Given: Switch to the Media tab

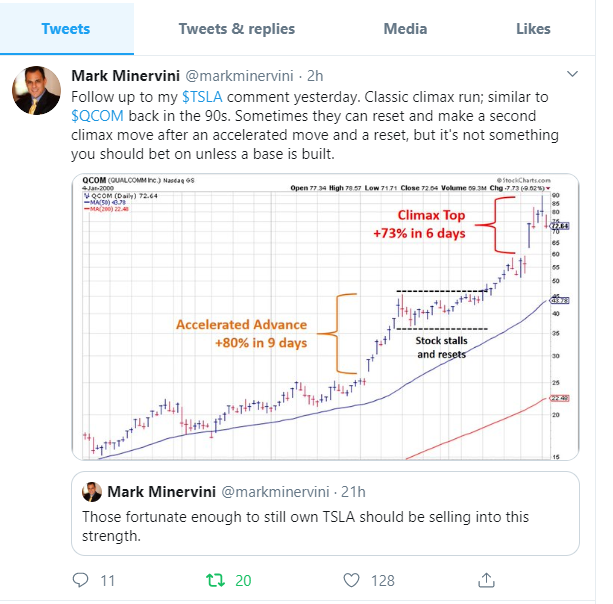Looking at the screenshot, I should (x=405, y=29).
